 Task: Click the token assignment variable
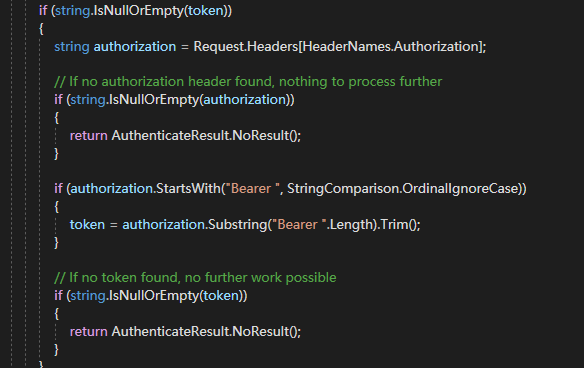click(x=87, y=225)
